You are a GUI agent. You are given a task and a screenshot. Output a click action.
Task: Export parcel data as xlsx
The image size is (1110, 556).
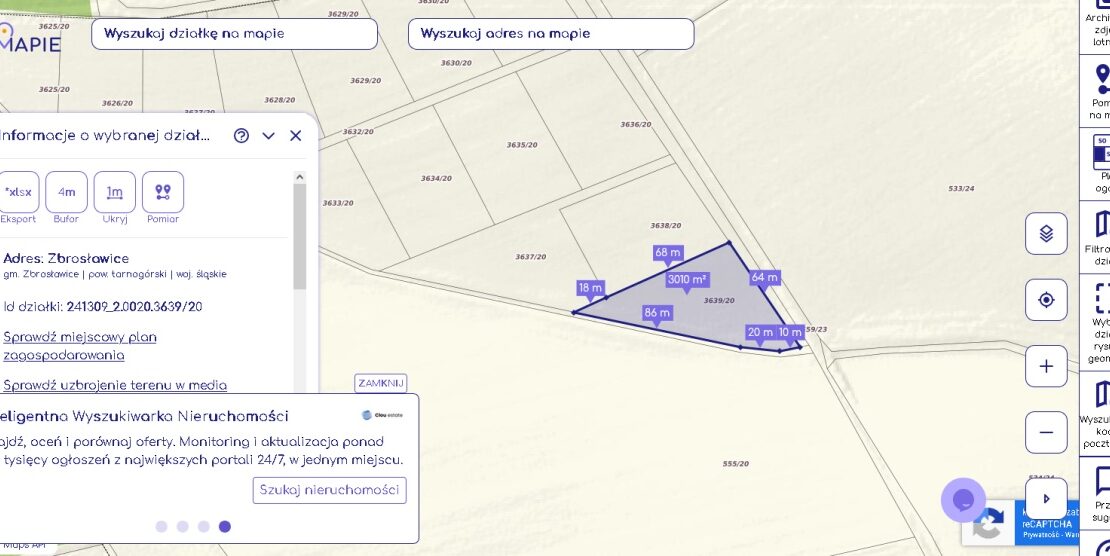point(18,192)
